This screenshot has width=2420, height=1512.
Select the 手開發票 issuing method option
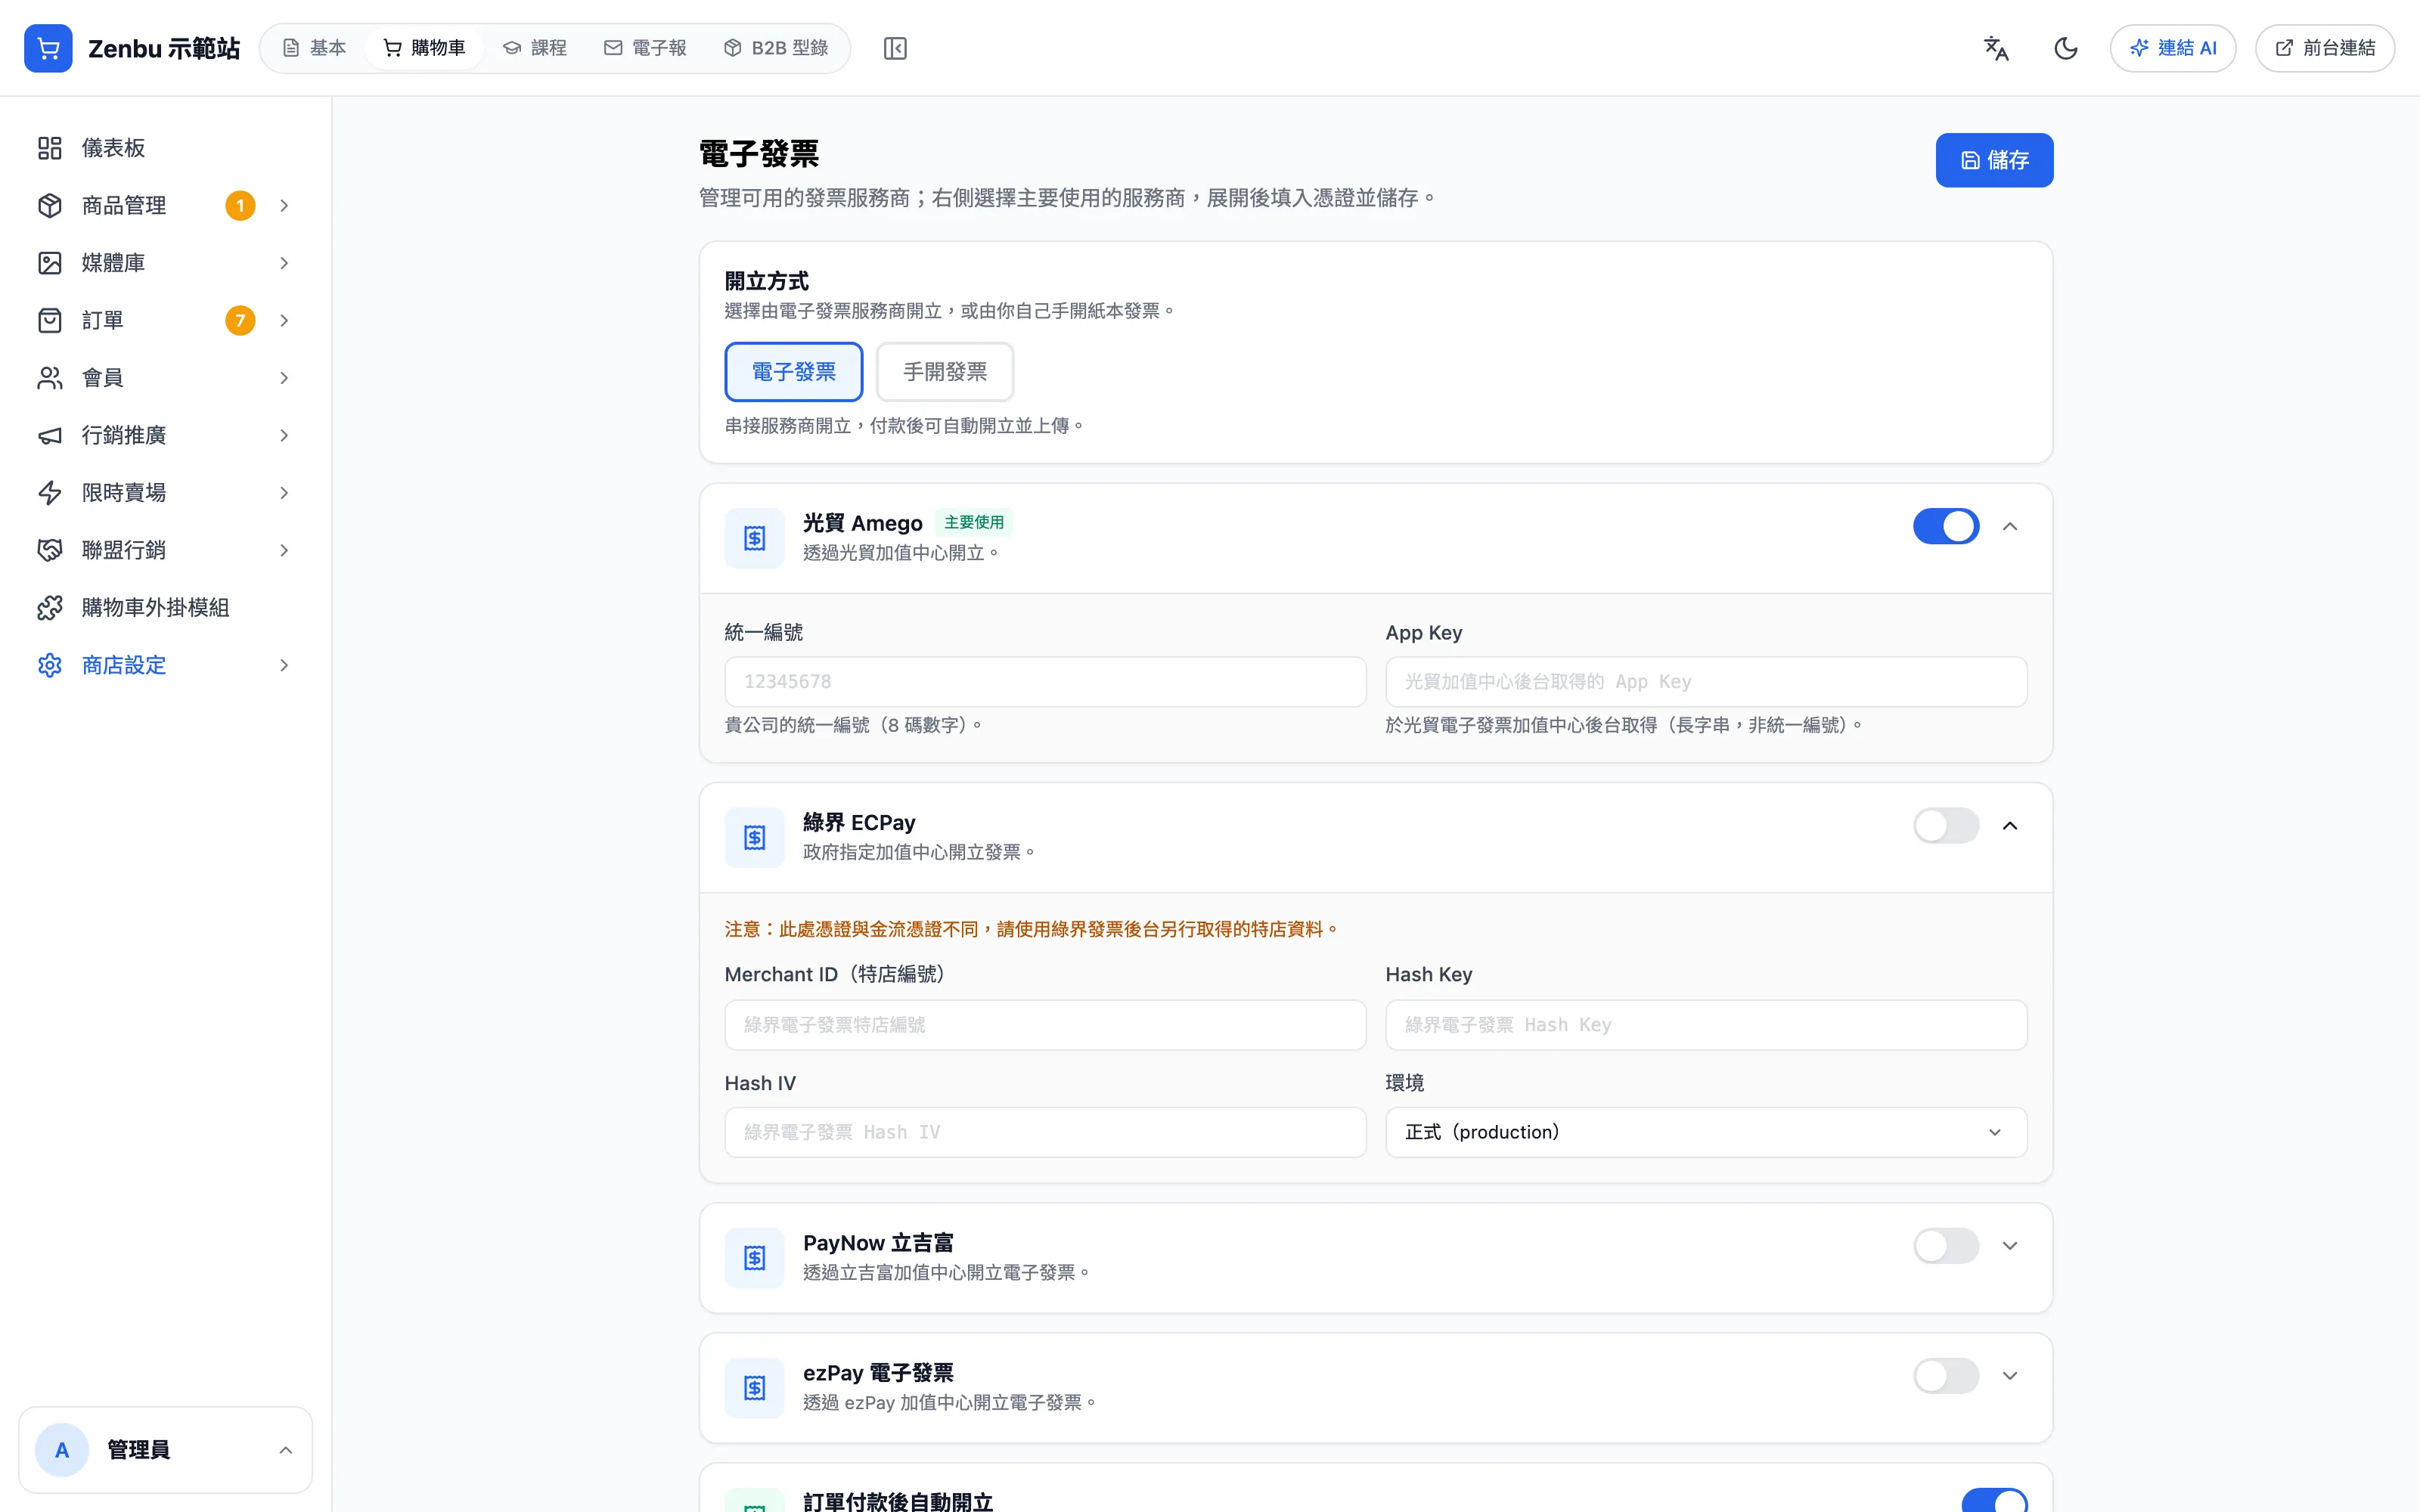(x=945, y=372)
